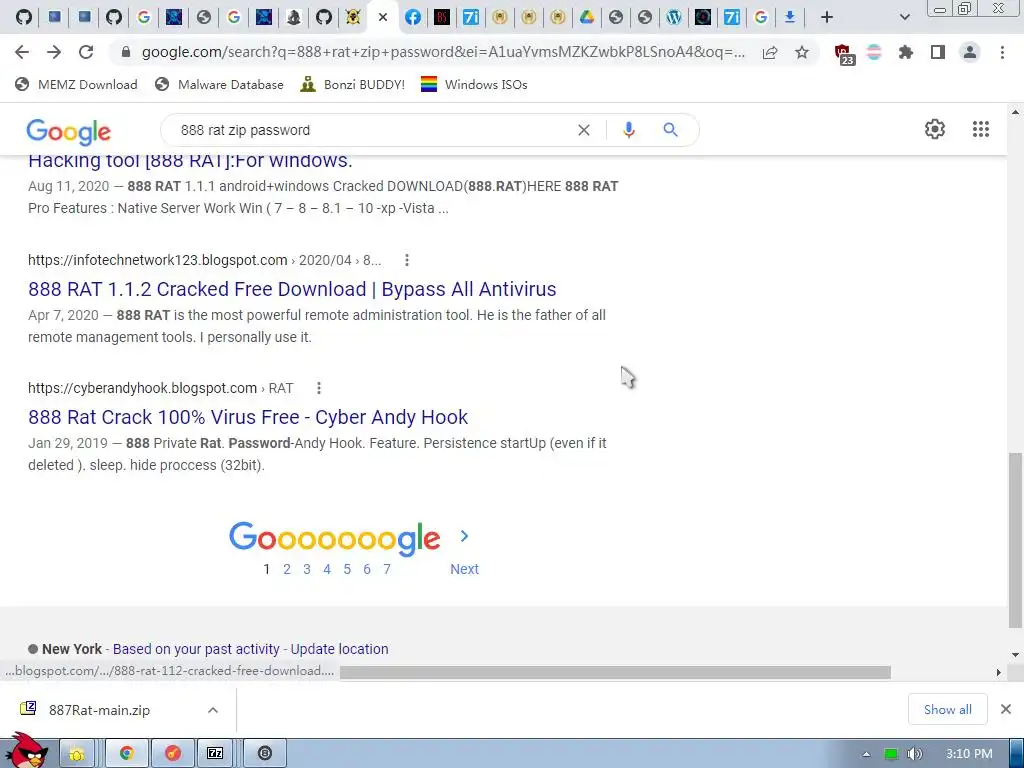
Task: Open 888 RAT 1.1.2 Cracked Free Download result
Action: pyautogui.click(x=292, y=289)
